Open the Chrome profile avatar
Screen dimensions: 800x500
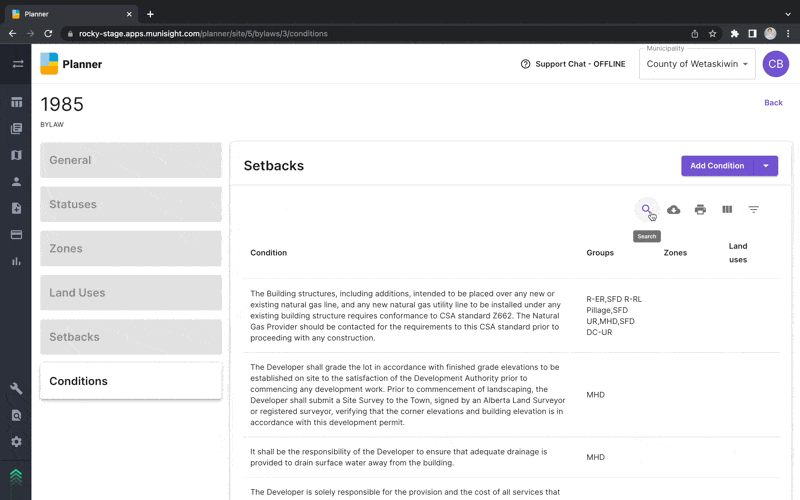click(770, 34)
